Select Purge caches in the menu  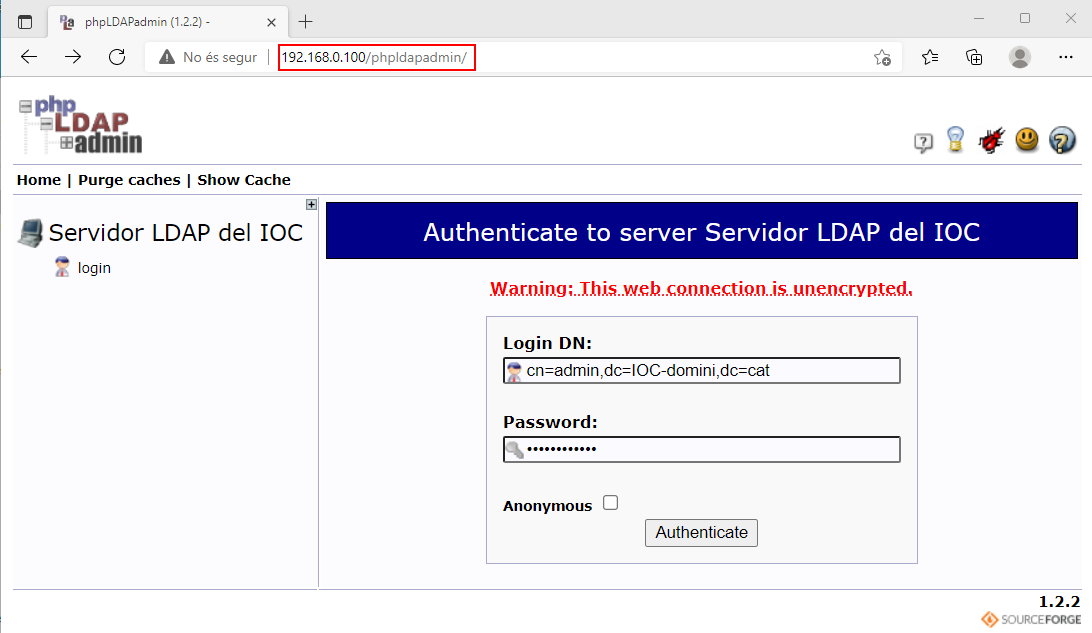pyautogui.click(x=129, y=180)
